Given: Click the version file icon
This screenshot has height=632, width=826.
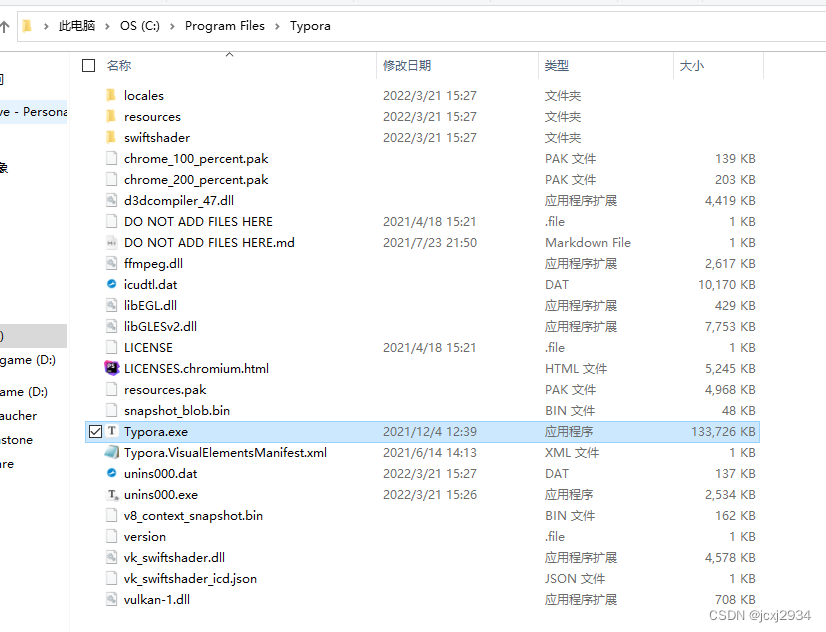Looking at the screenshot, I should tap(111, 537).
